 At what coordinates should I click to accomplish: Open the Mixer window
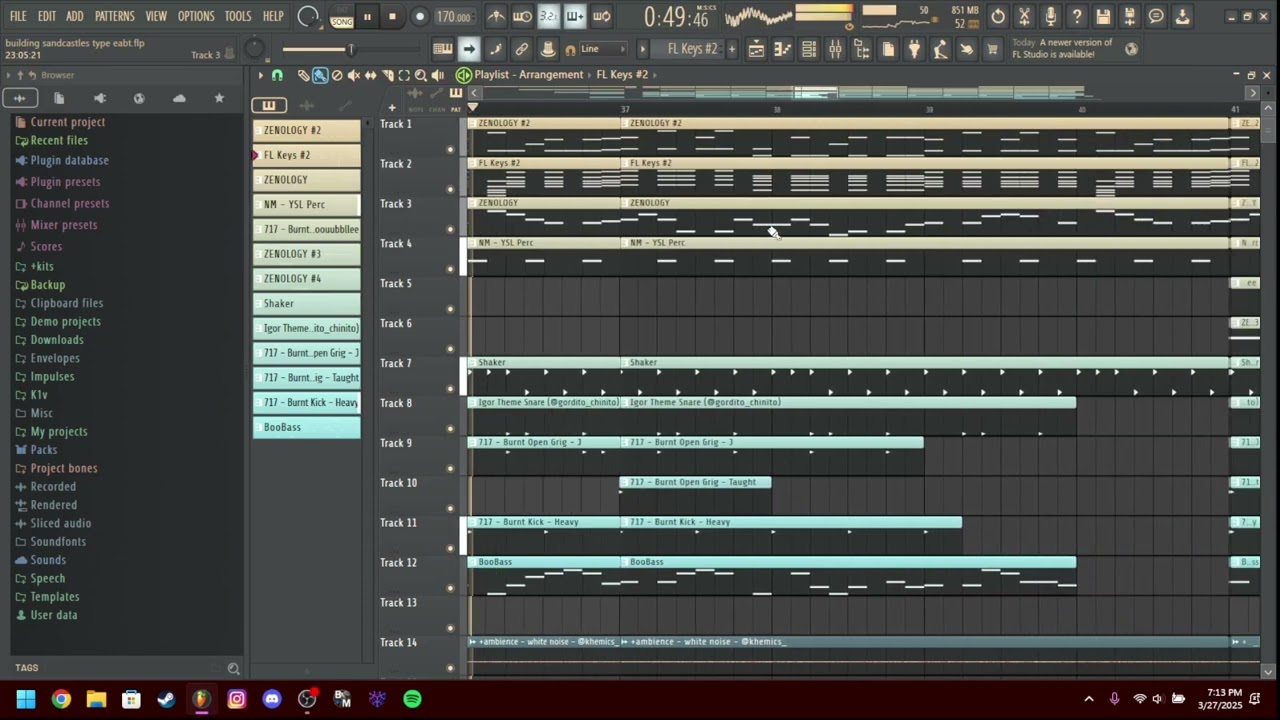pyautogui.click(x=835, y=49)
